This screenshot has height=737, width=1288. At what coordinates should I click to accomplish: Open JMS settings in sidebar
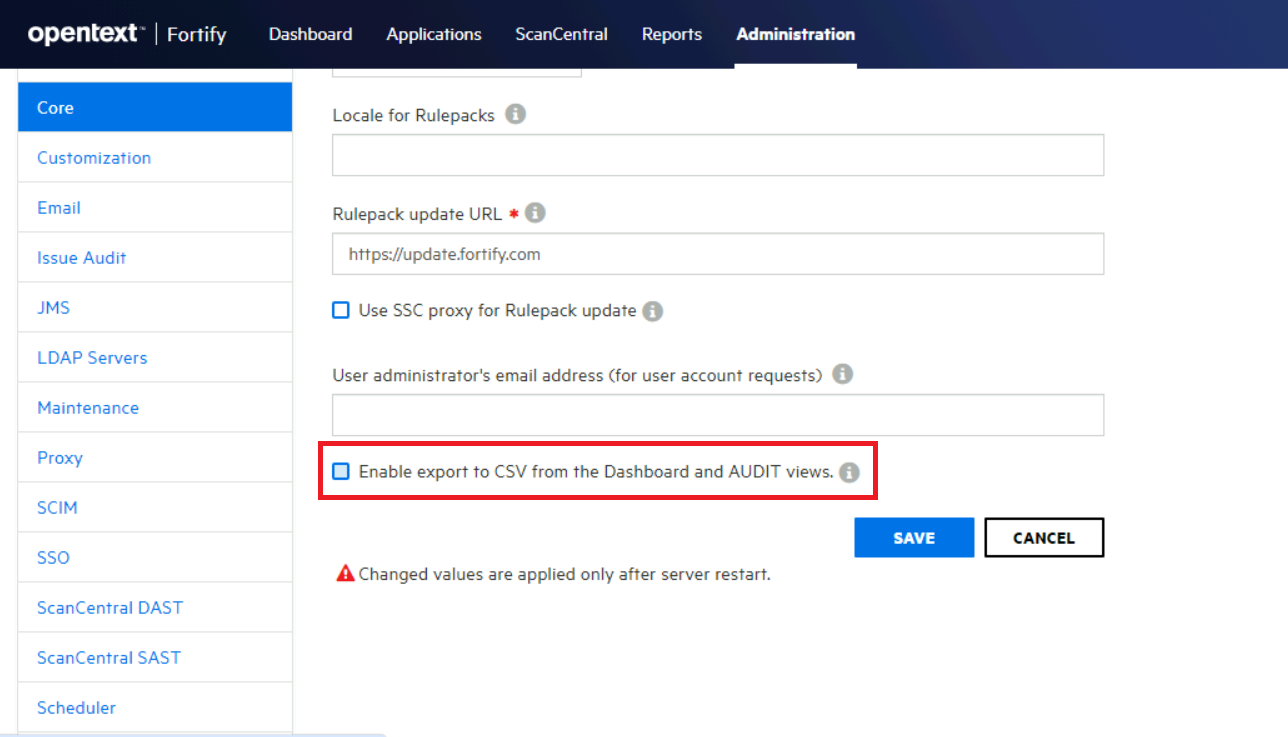pos(155,307)
